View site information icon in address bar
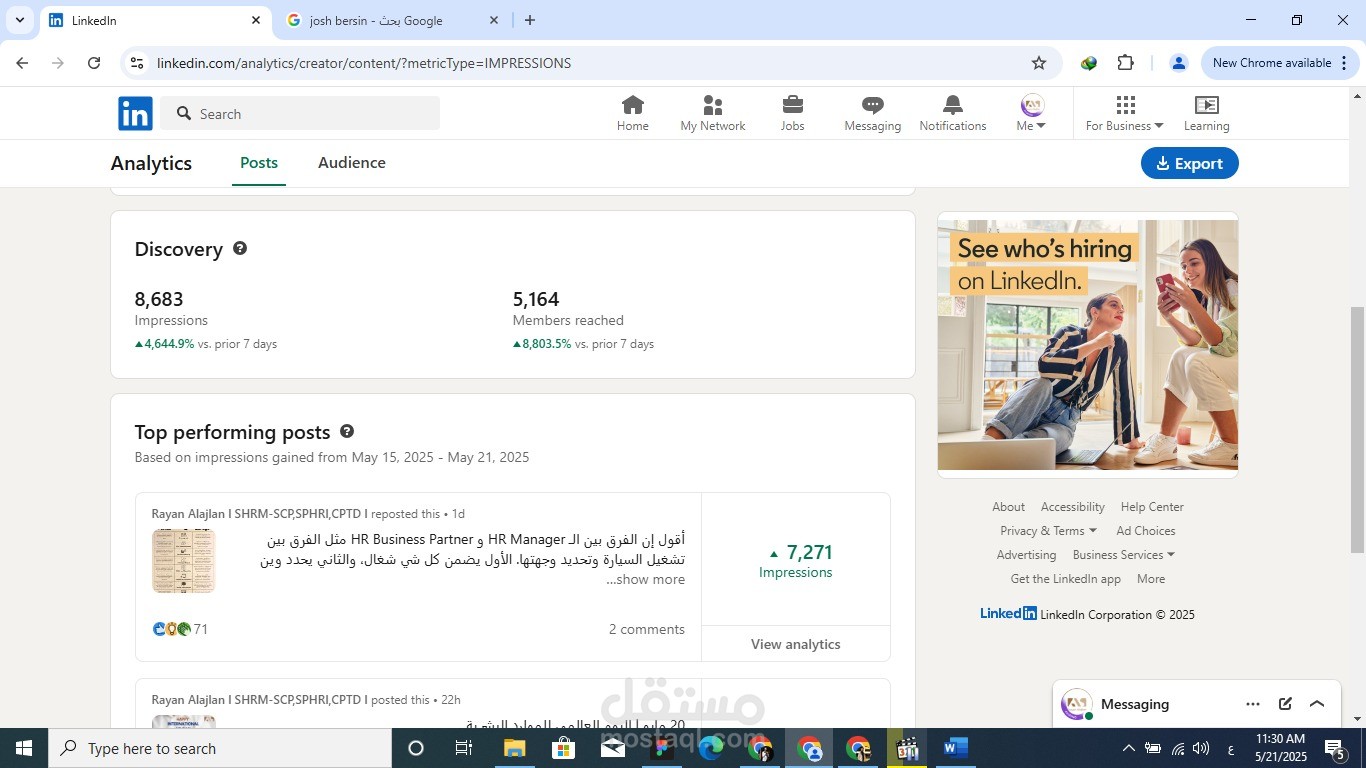Image resolution: width=1366 pixels, height=768 pixels. 138,63
